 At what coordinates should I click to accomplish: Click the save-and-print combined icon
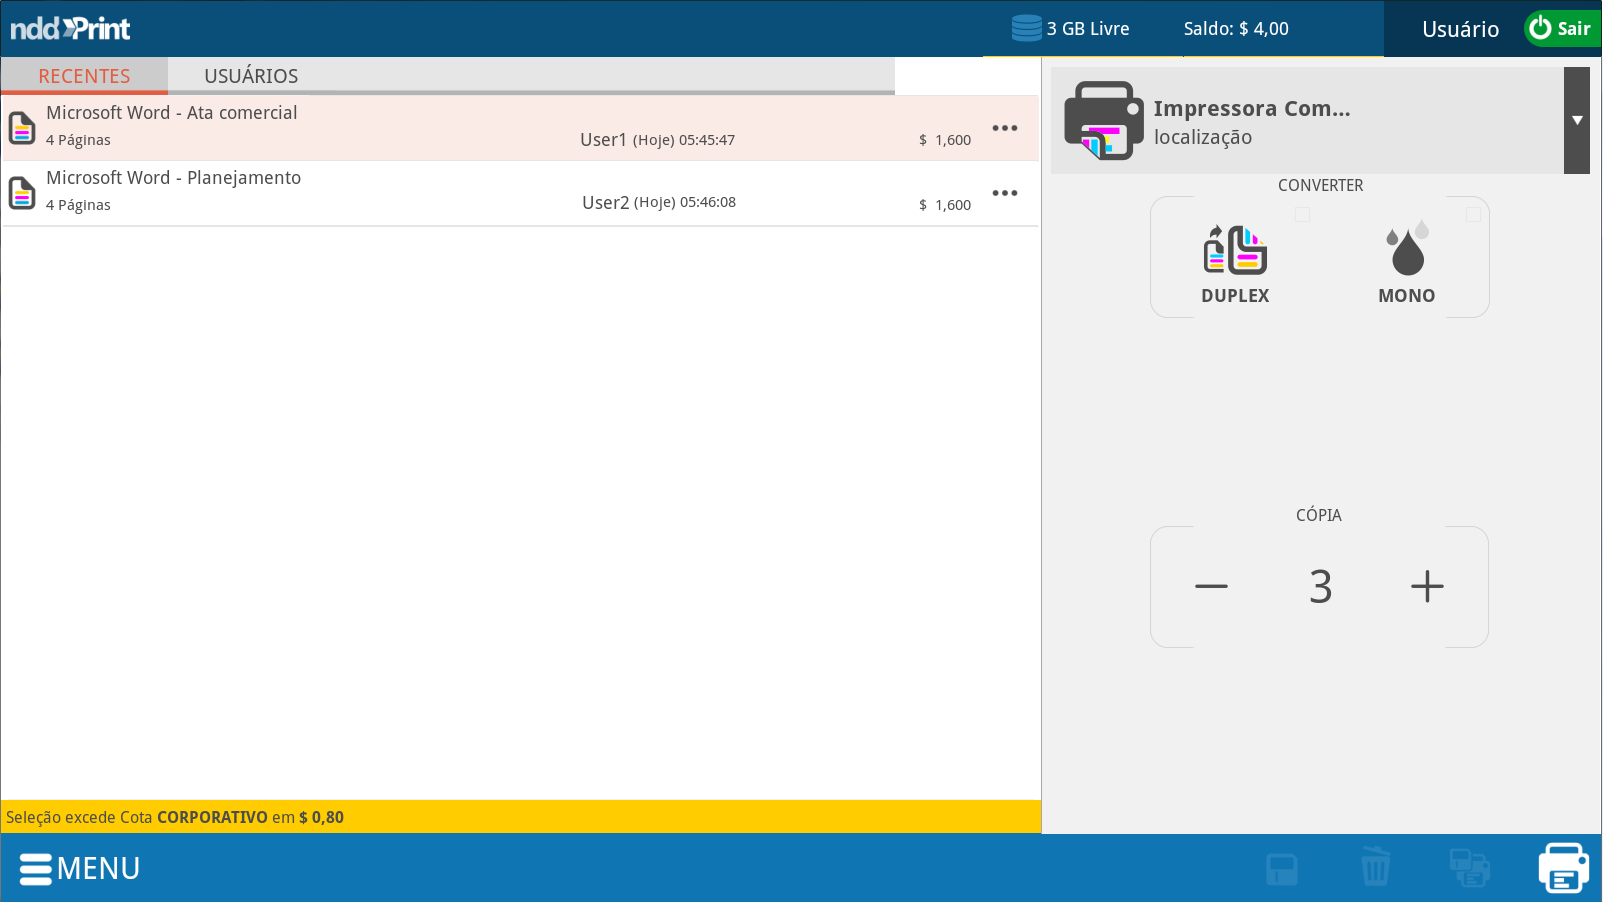click(x=1469, y=867)
